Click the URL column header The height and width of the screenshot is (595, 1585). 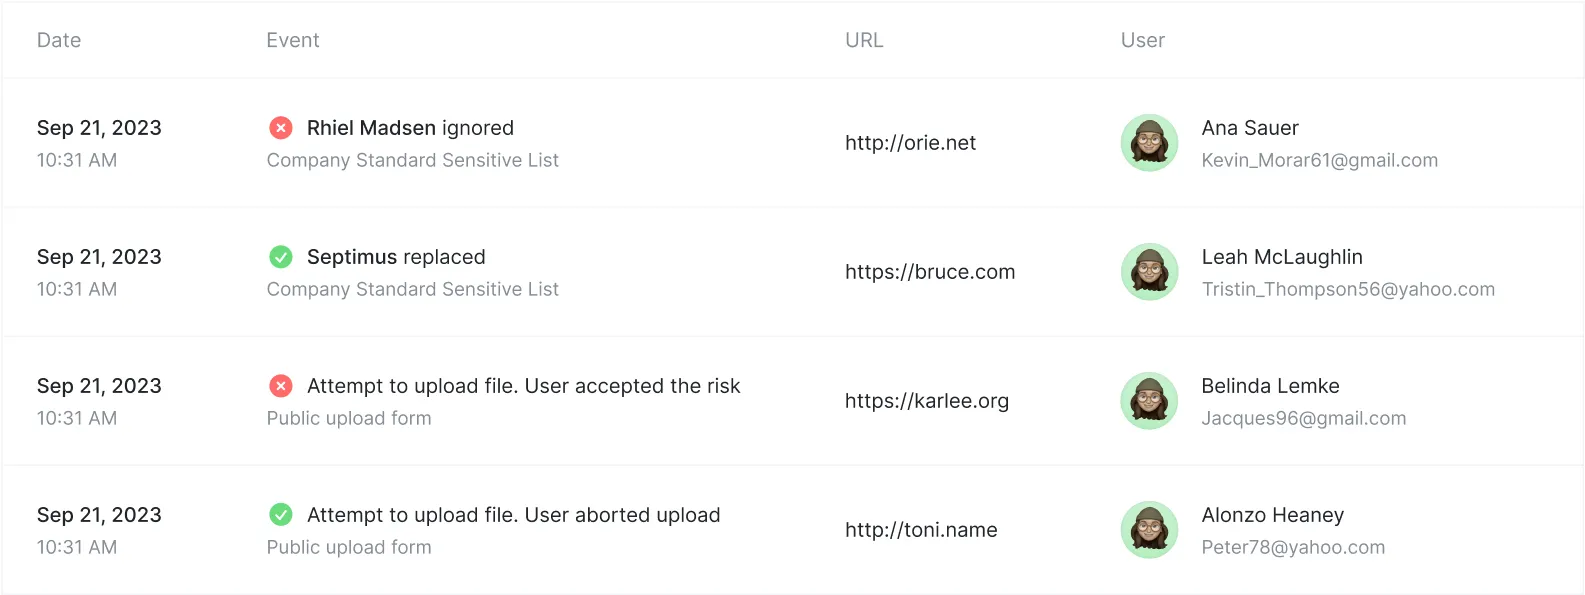[x=864, y=41]
